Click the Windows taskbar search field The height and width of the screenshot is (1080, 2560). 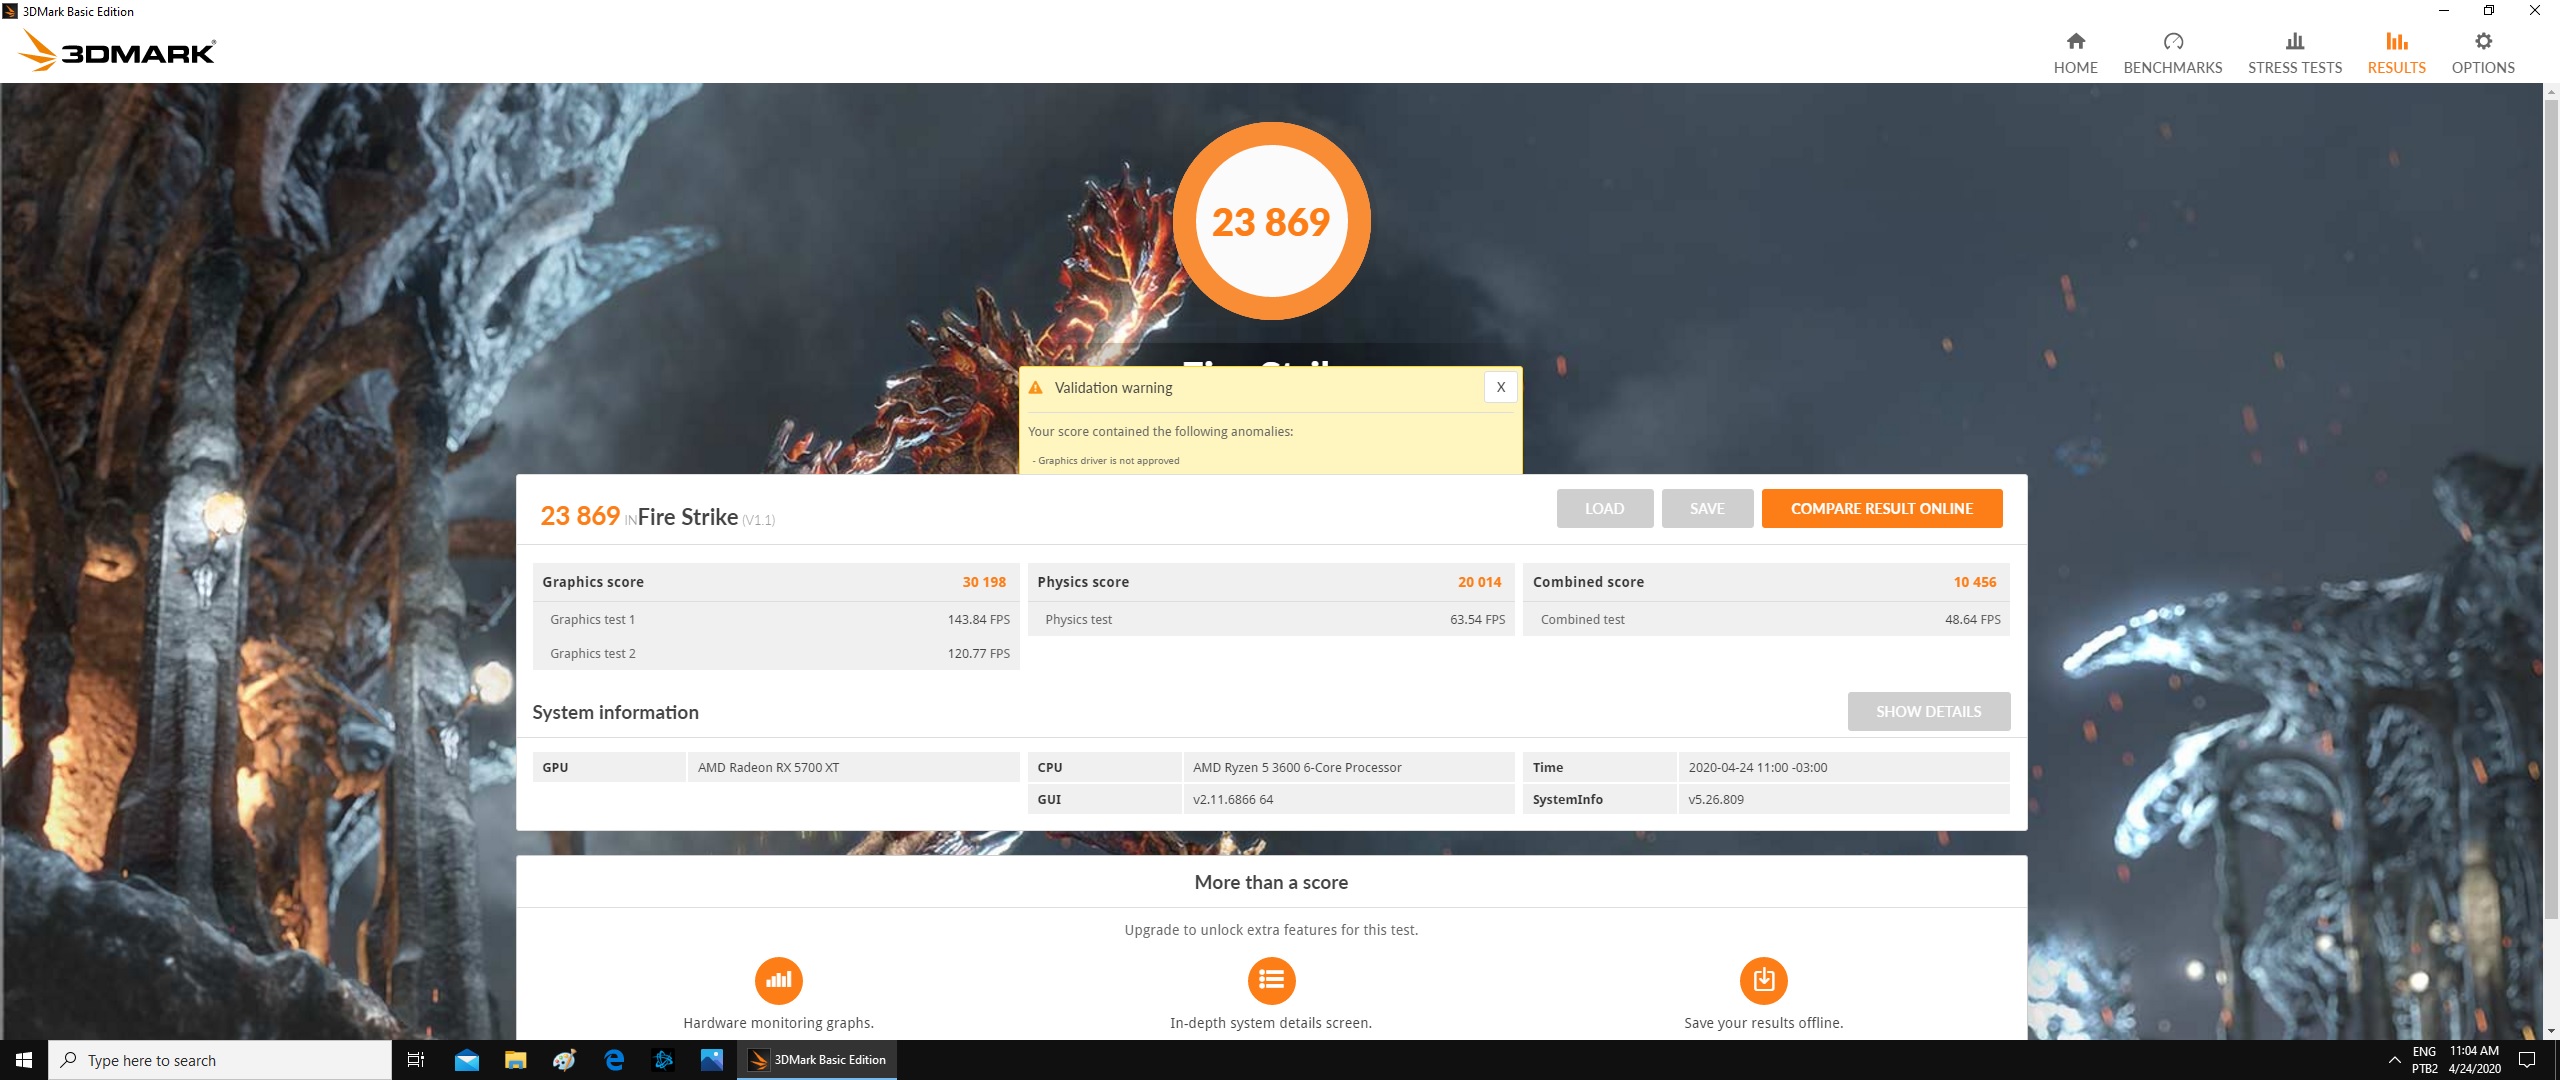tap(220, 1060)
